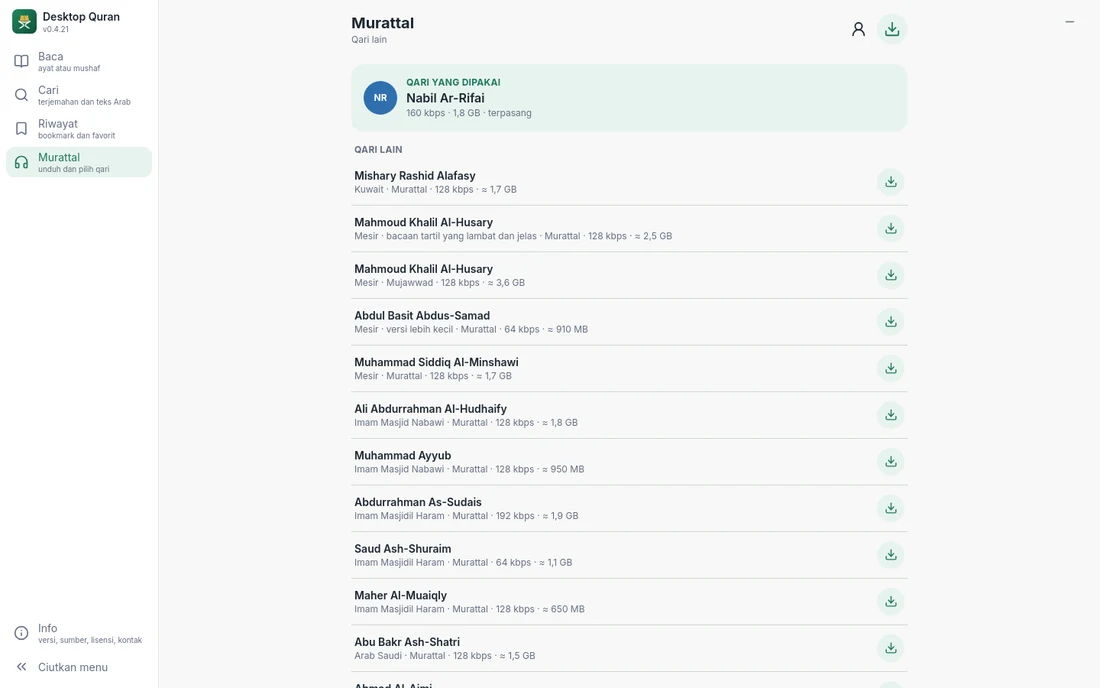Click the Muhammad Ayyub name
Screen dimensions: 1100x688
tap(403, 456)
